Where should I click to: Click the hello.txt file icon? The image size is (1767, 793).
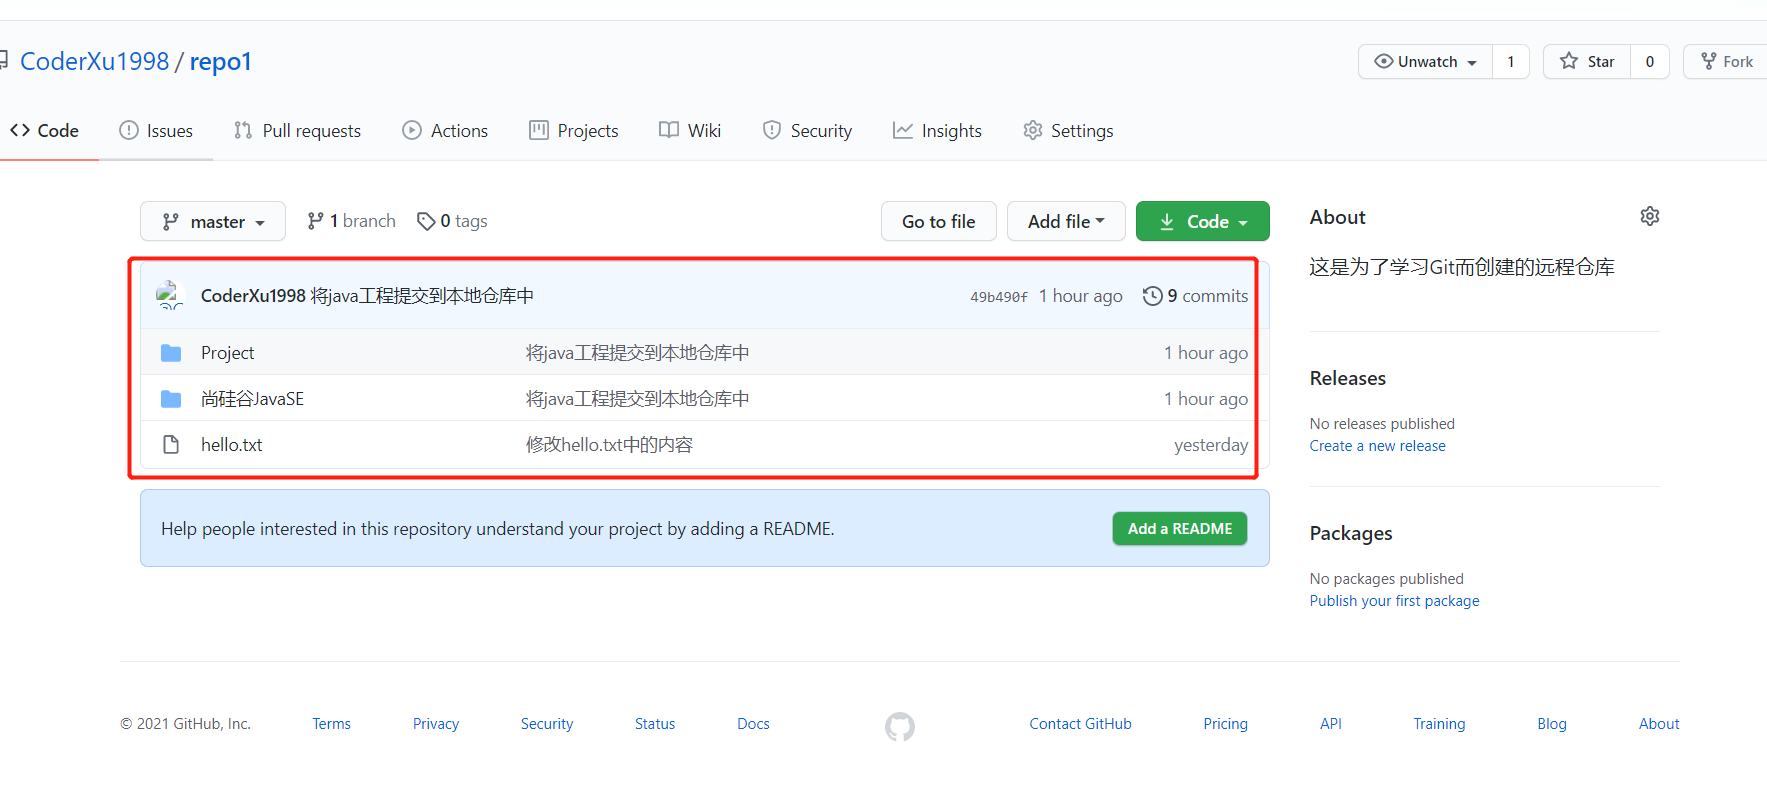click(171, 445)
